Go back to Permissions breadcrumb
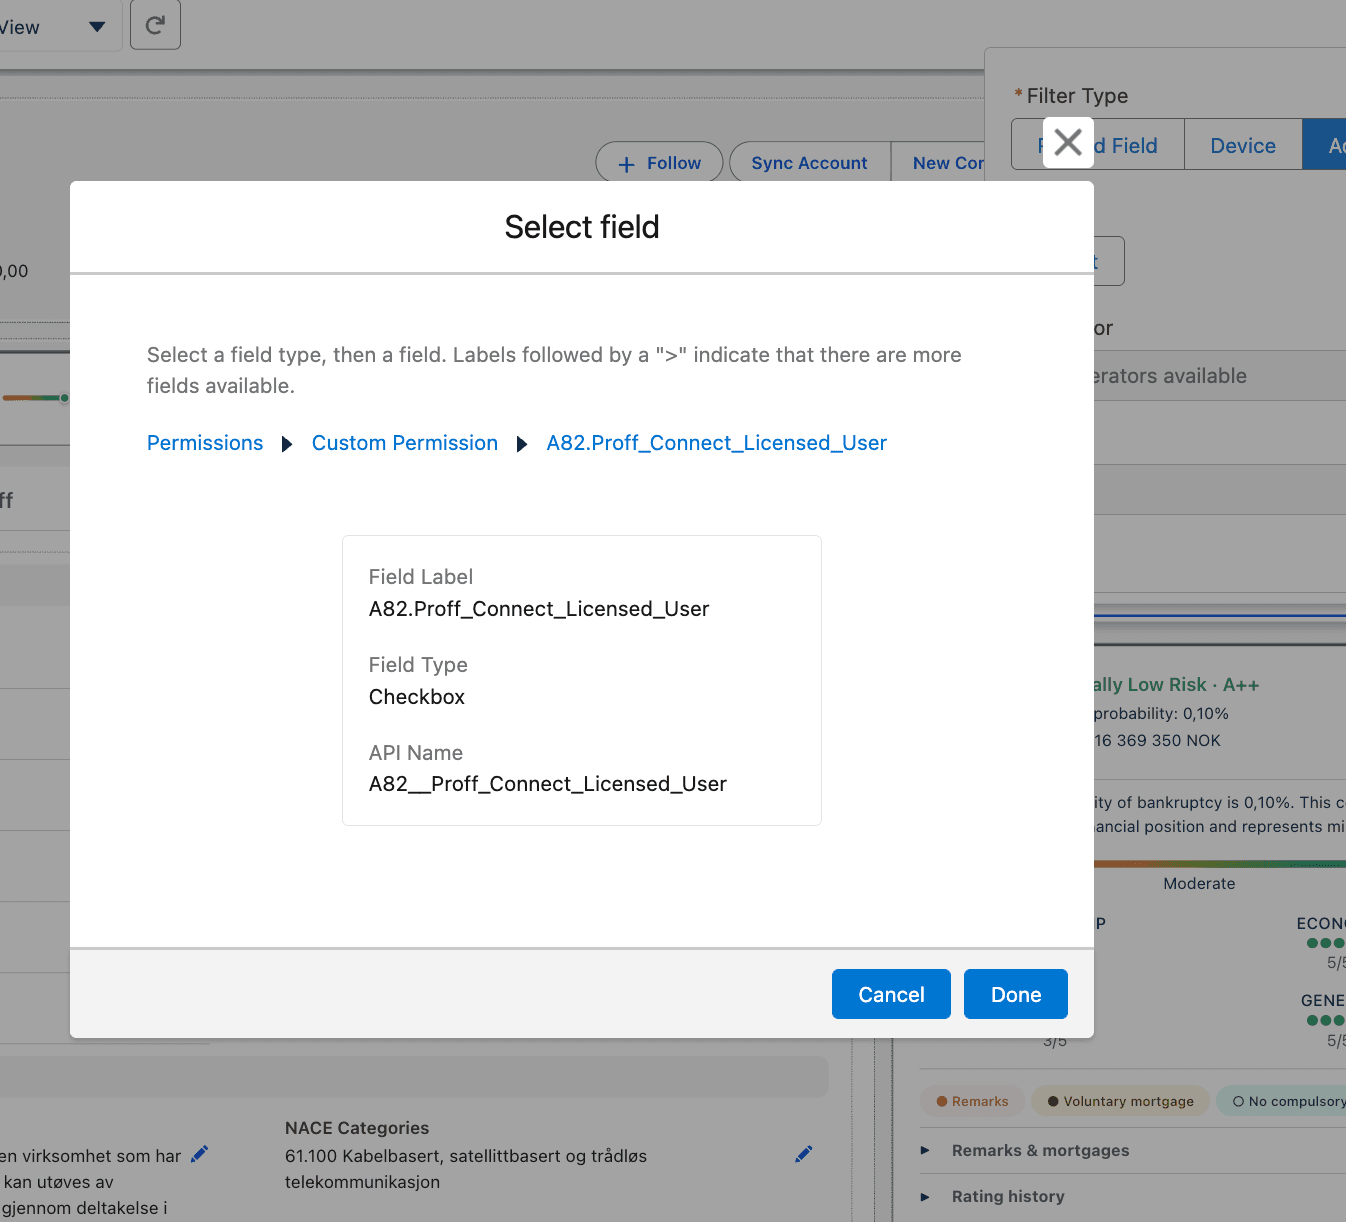 coord(205,443)
